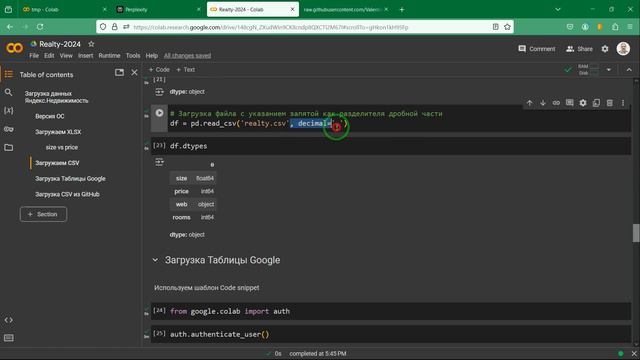The width and height of the screenshot is (640, 360).
Task: Open the list all tabs dropdown
Action: [x=558, y=9]
